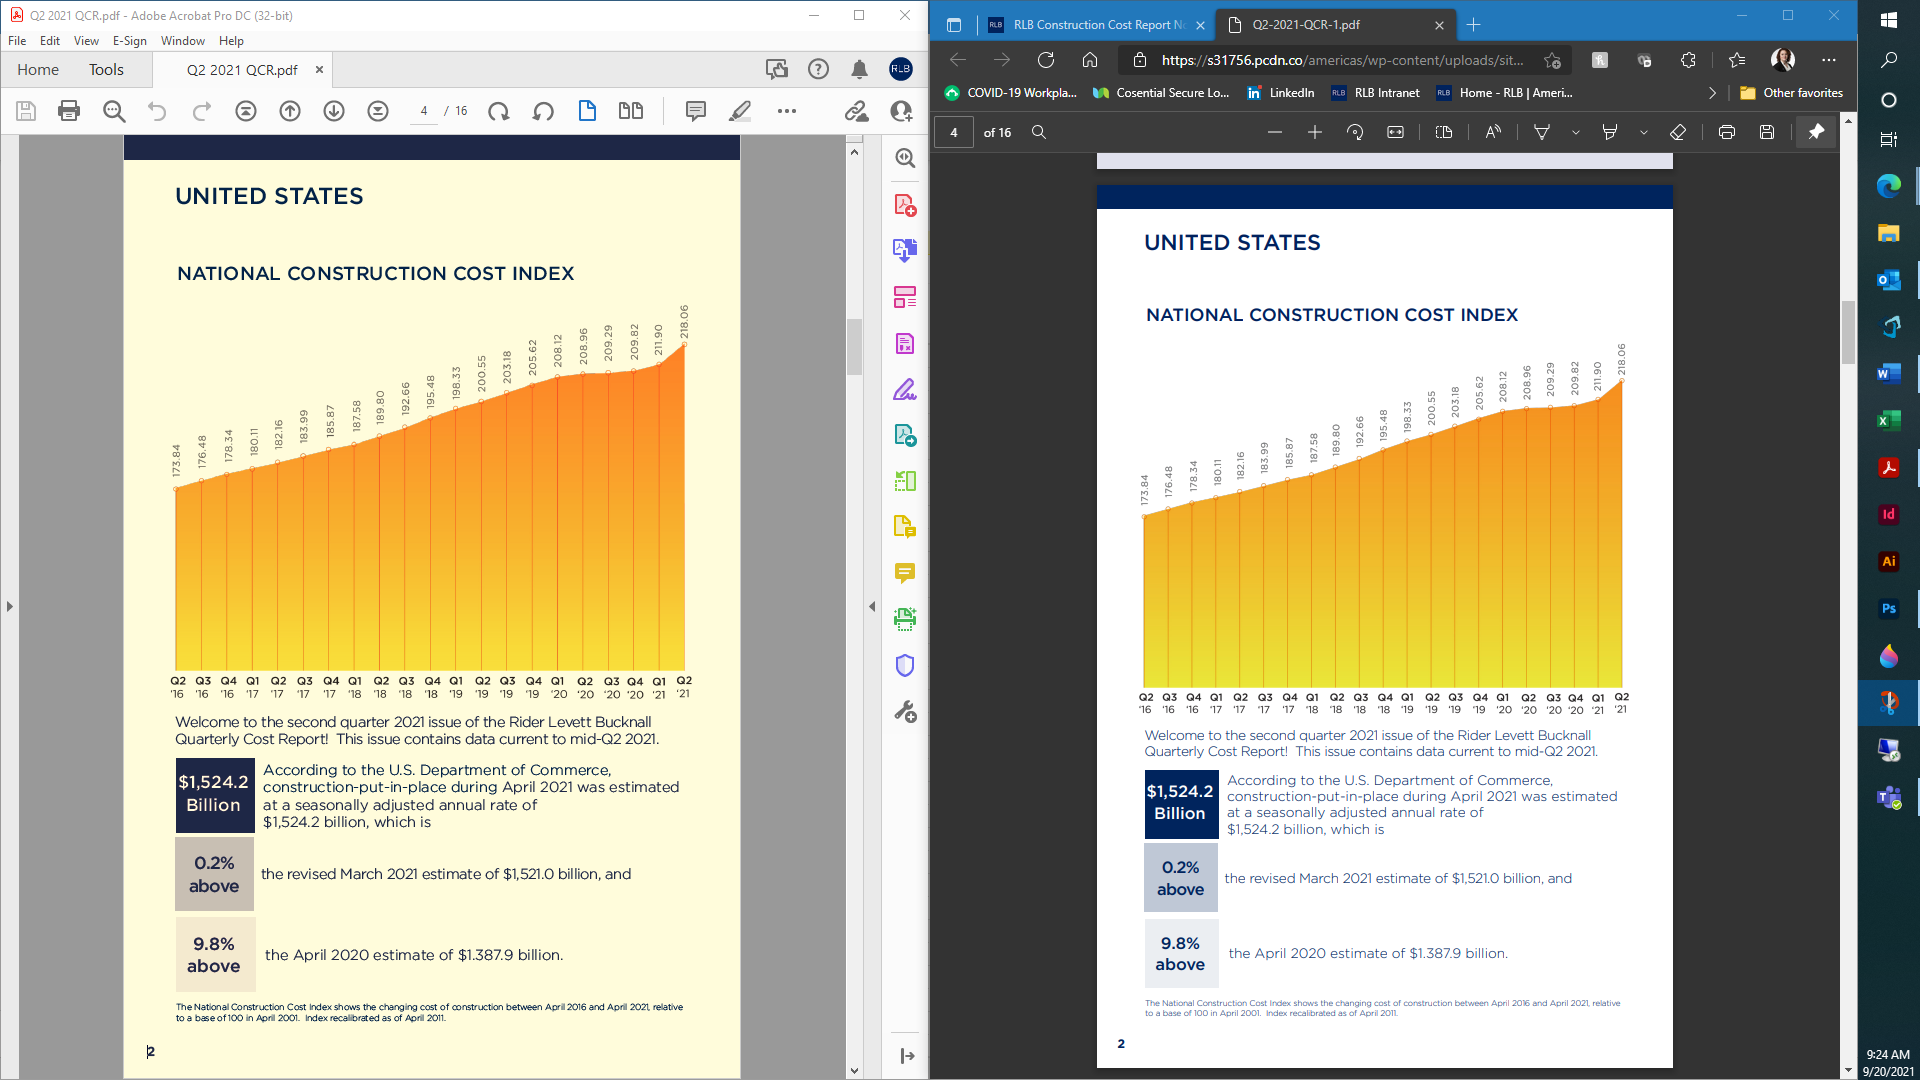
Task: Open the Export PDF tool in Acrobat sidebar
Action: 903,251
